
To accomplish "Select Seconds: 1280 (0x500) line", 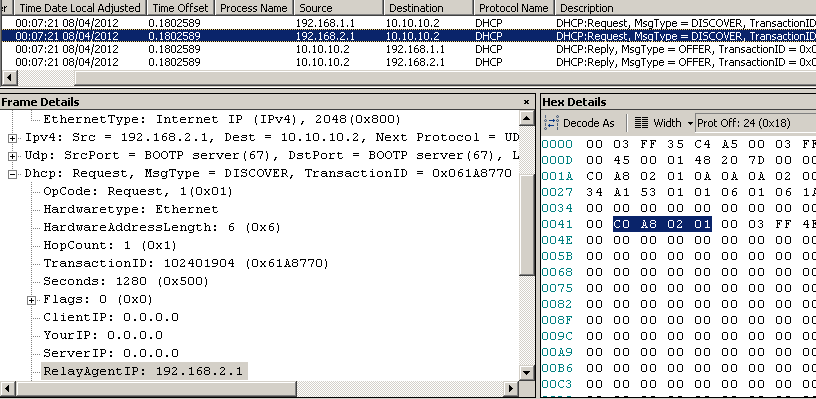I will (x=126, y=281).
